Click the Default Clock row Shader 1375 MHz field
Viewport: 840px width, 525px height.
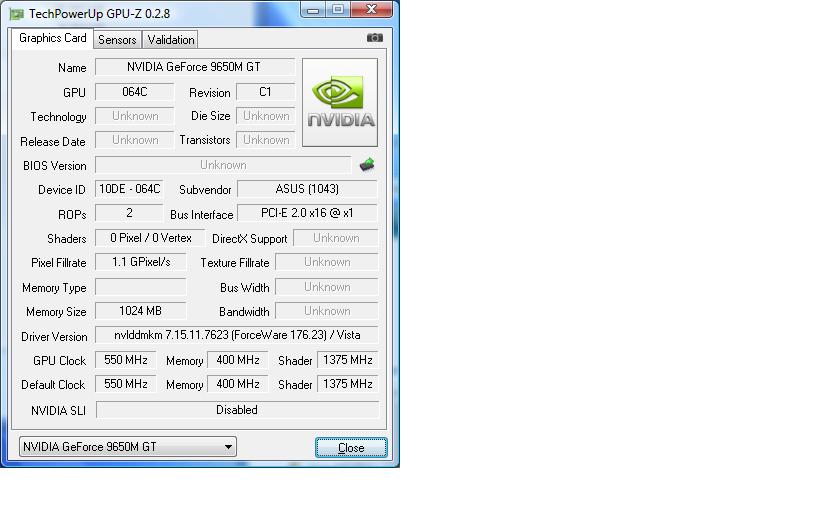tap(348, 384)
